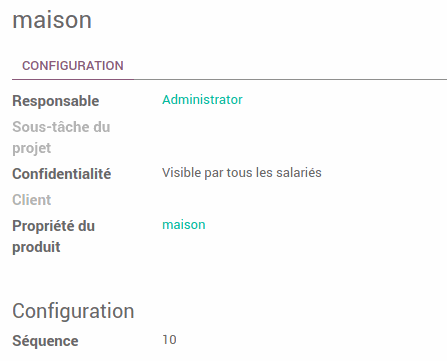447x361 pixels.
Task: Click the Visible par tous les salariés value
Action: pyautogui.click(x=242, y=173)
